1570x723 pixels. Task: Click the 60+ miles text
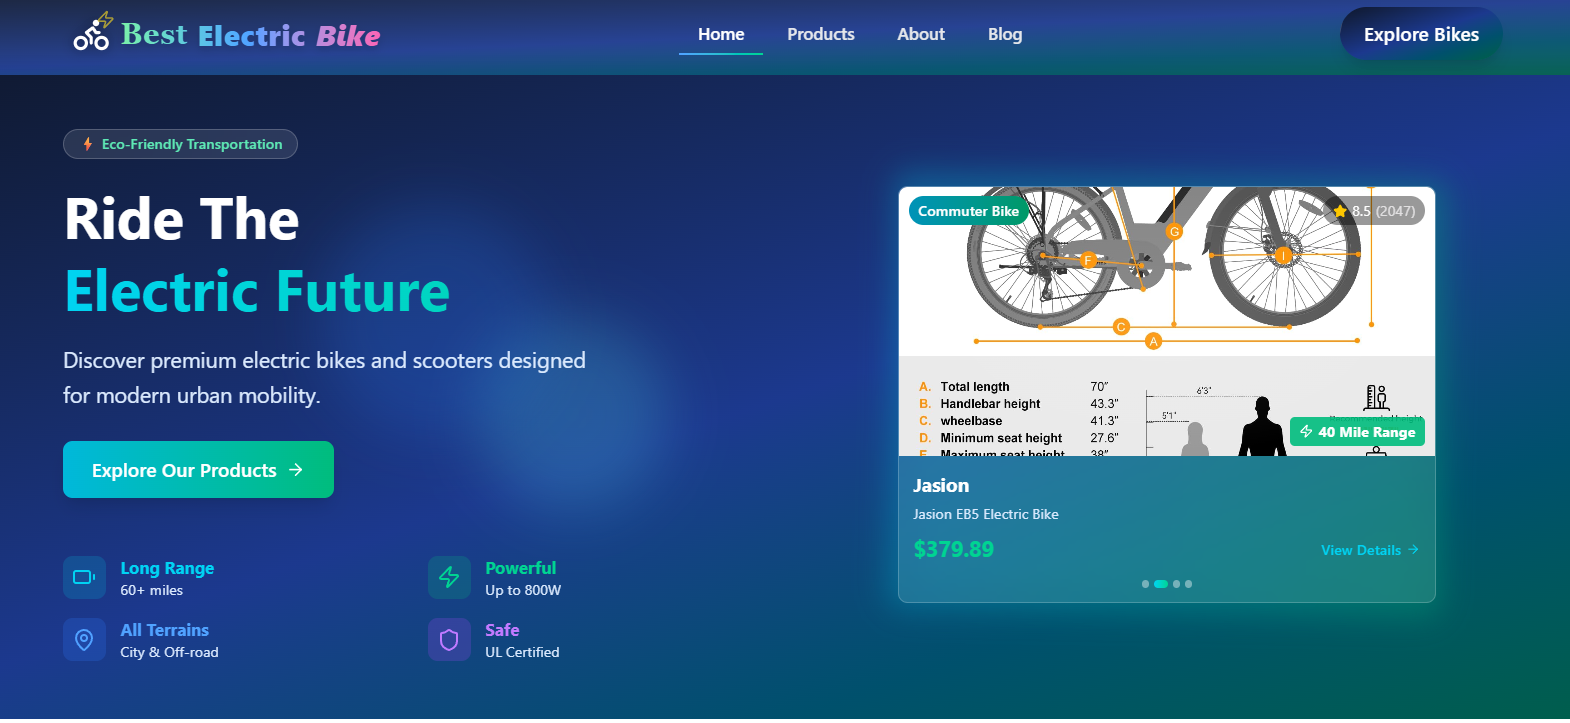pyautogui.click(x=152, y=590)
